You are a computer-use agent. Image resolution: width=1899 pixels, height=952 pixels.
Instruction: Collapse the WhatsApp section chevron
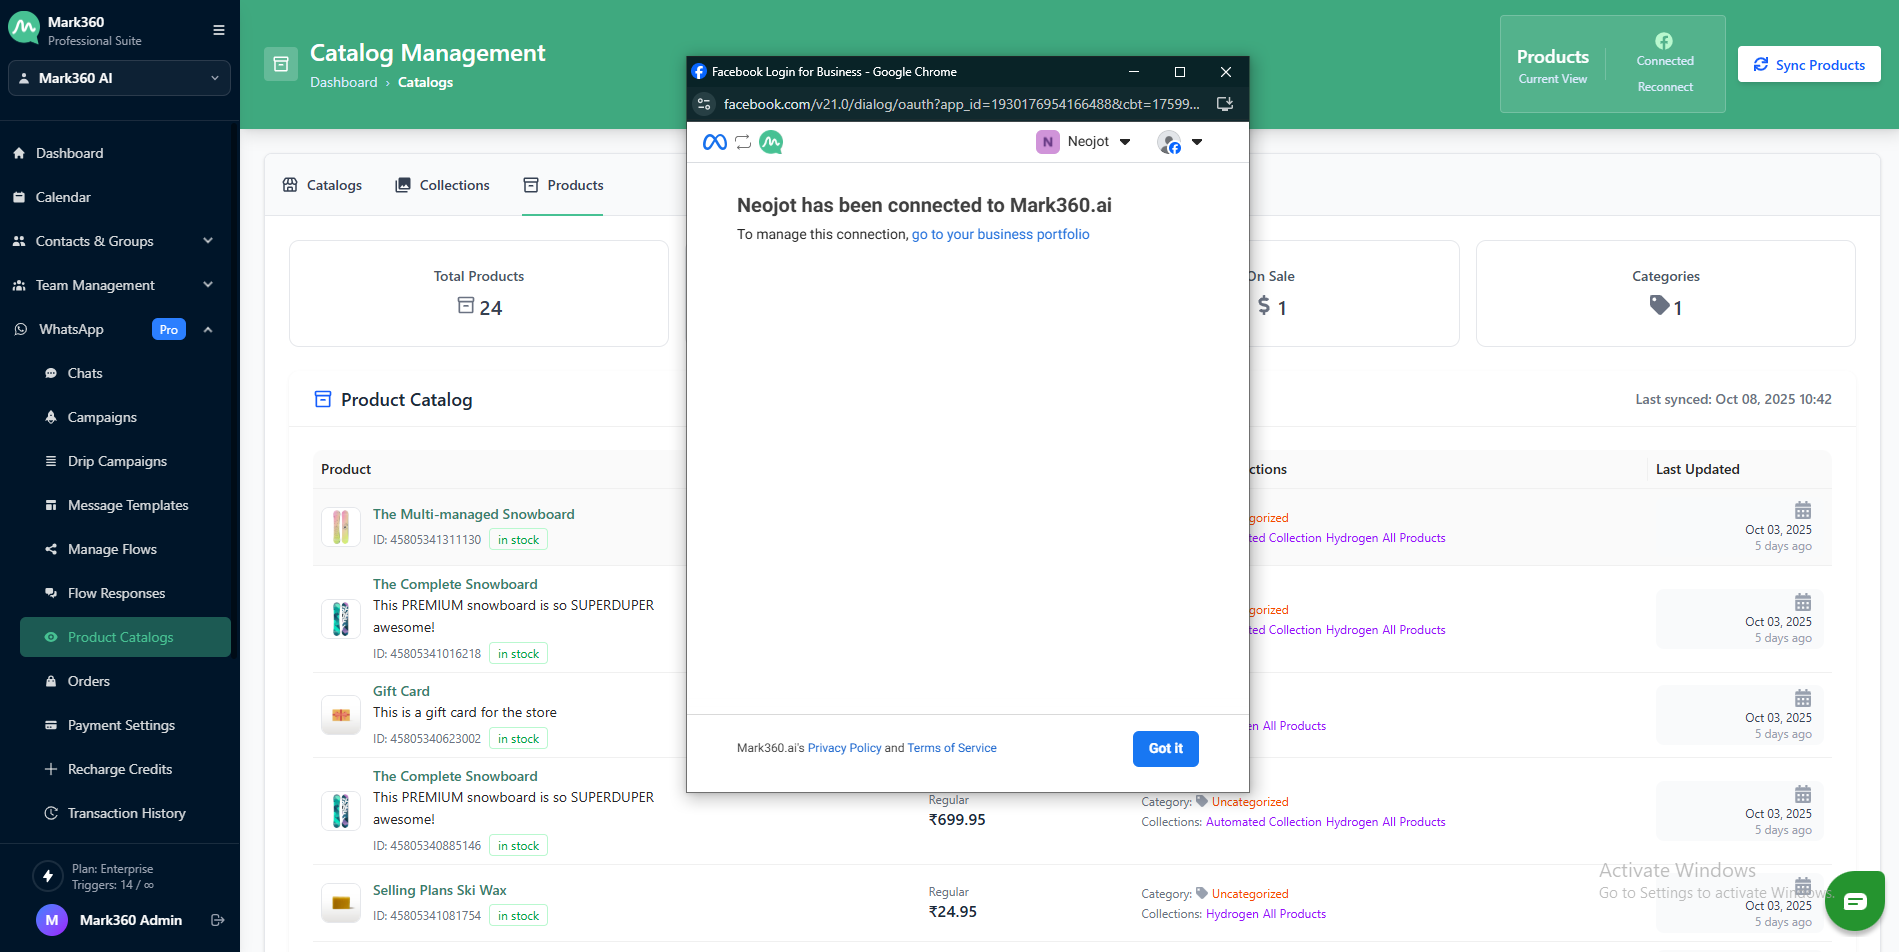click(208, 329)
